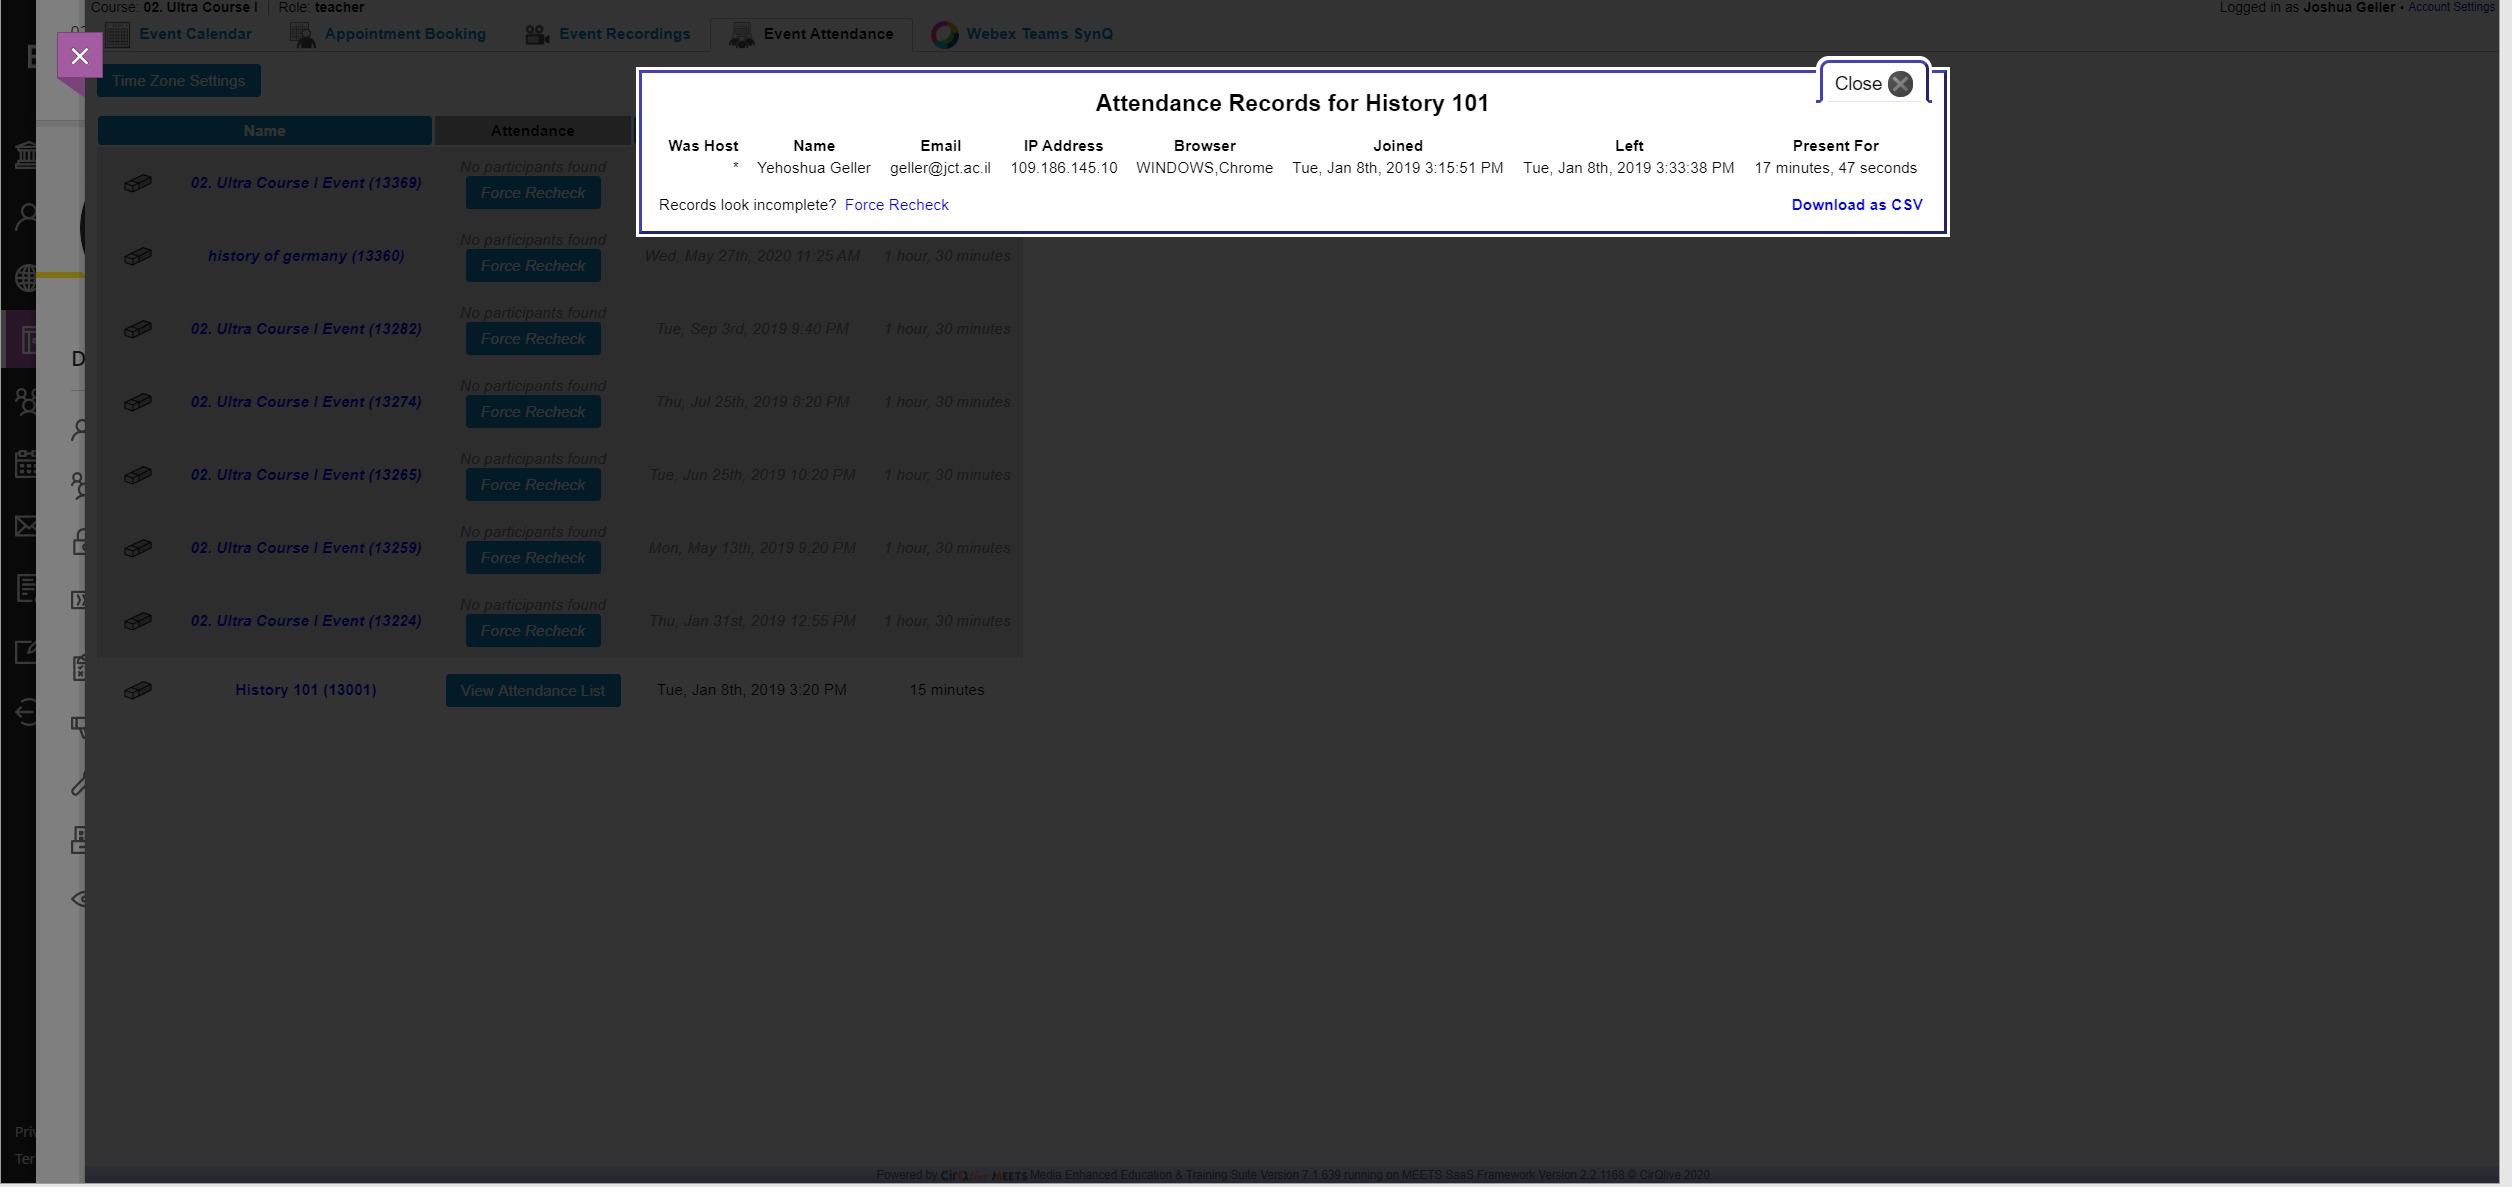Image resolution: width=2512 pixels, height=1187 pixels.
Task: Click the Event Calendar grid icon
Action: point(118,34)
